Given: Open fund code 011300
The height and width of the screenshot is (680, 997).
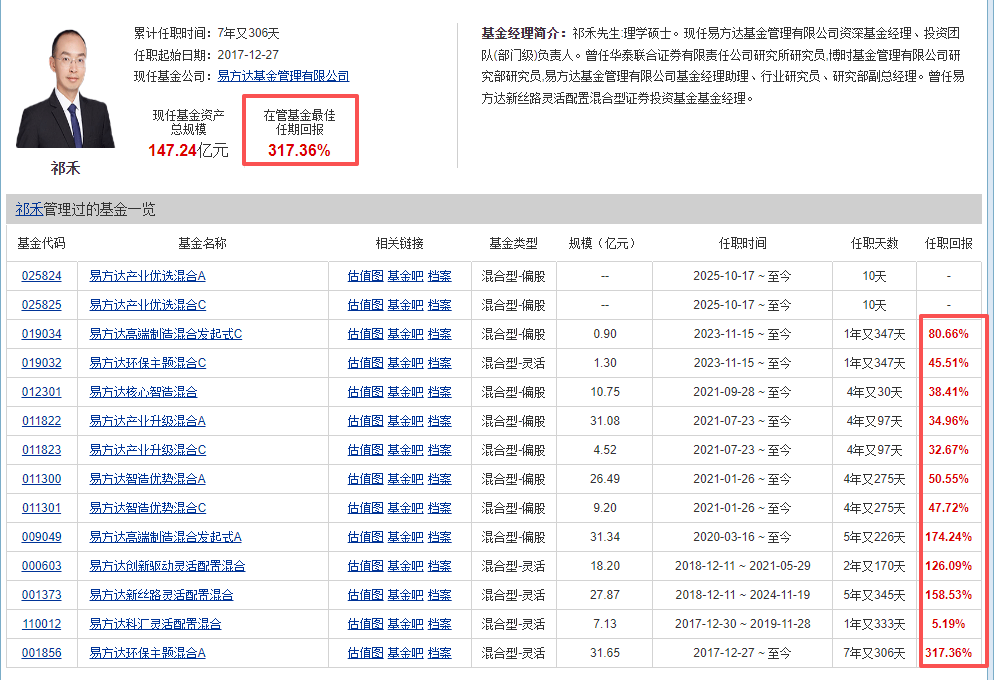Looking at the screenshot, I should (42, 479).
